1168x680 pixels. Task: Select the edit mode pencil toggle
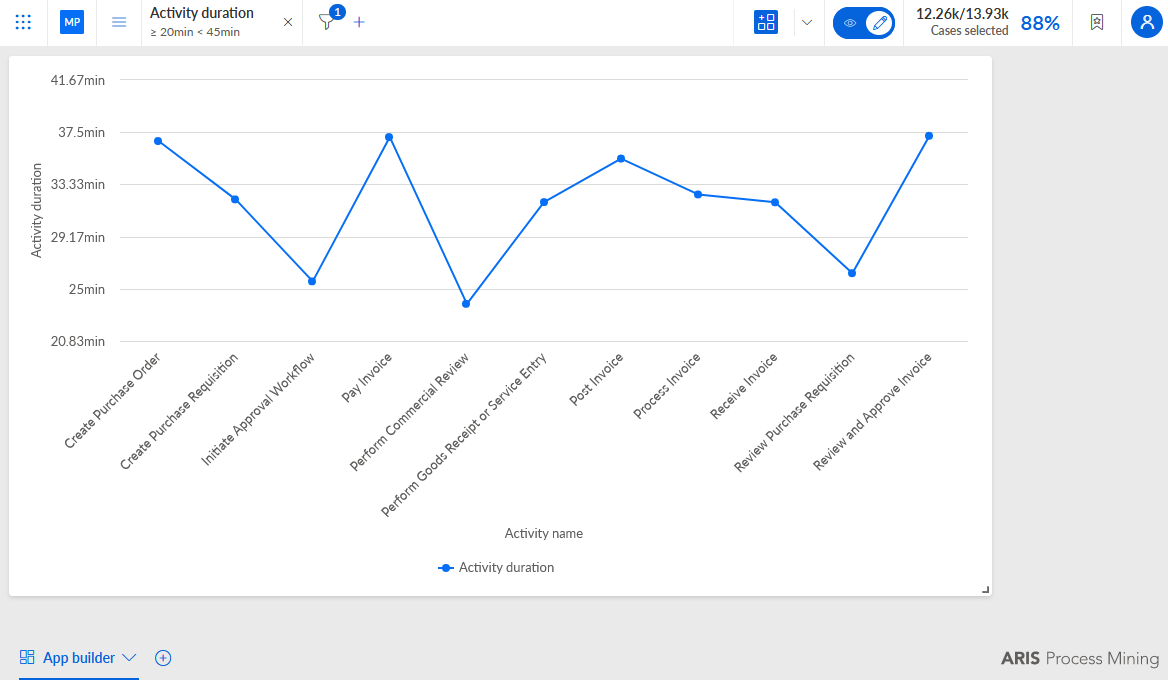880,23
